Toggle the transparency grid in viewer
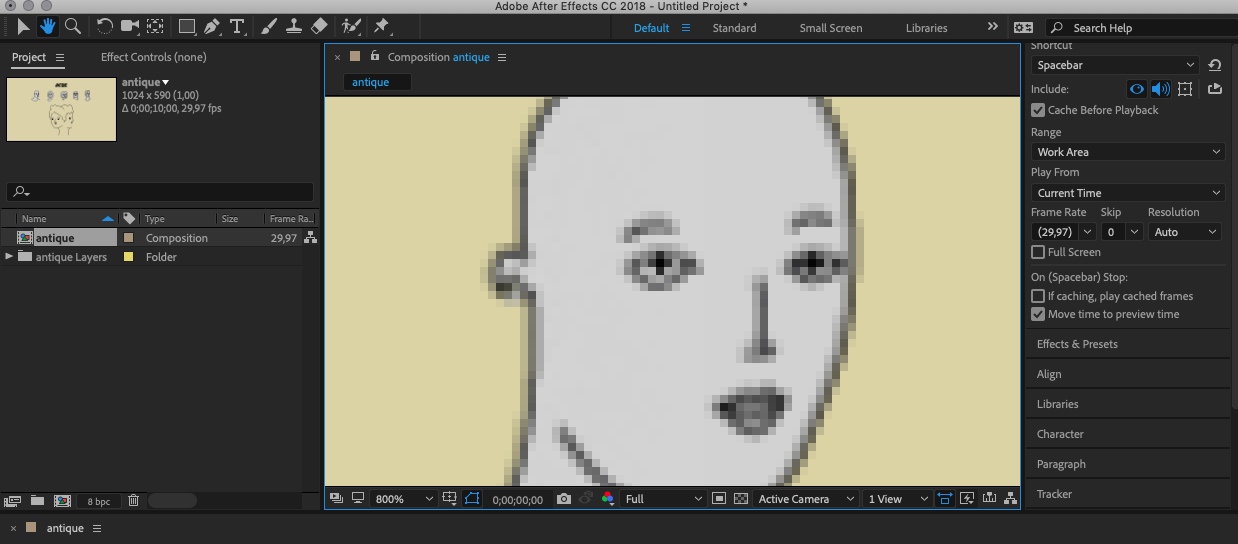This screenshot has height=544, width=1238. (741, 499)
